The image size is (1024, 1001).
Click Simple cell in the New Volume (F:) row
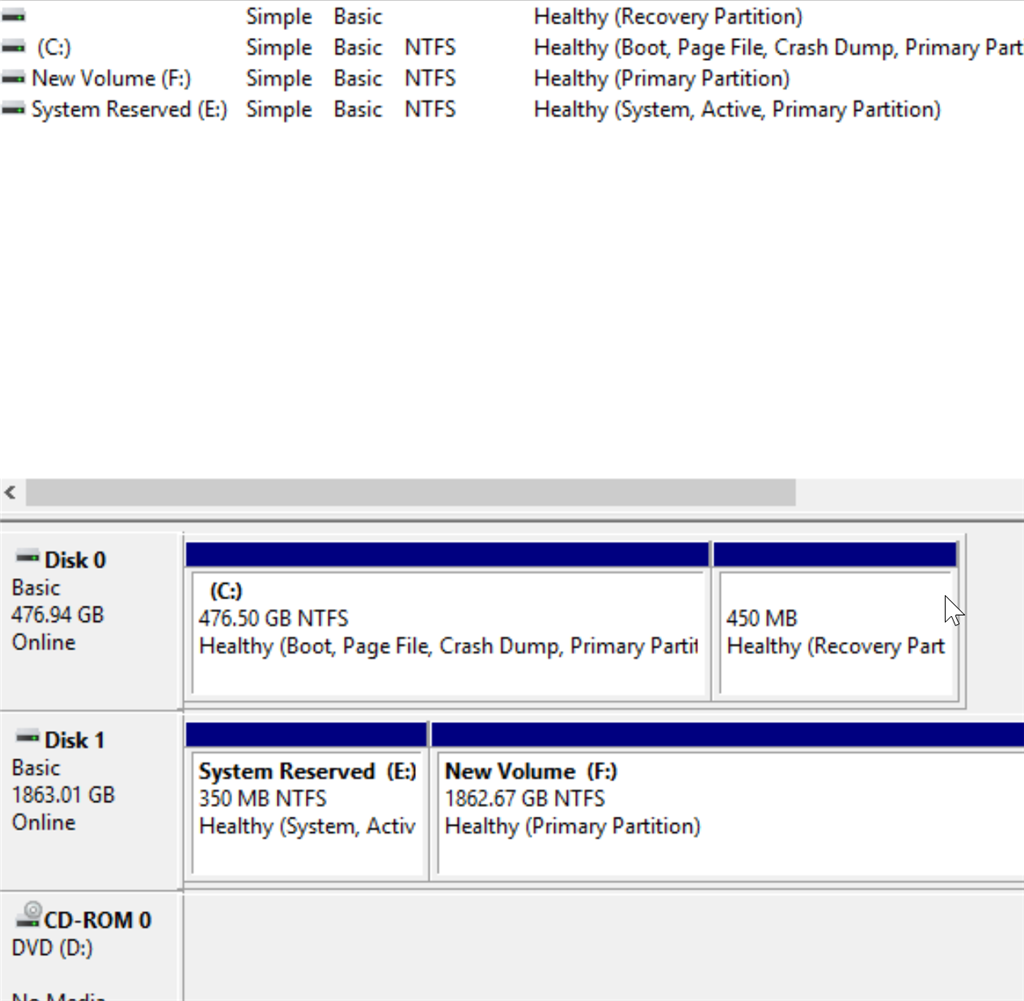tap(279, 78)
